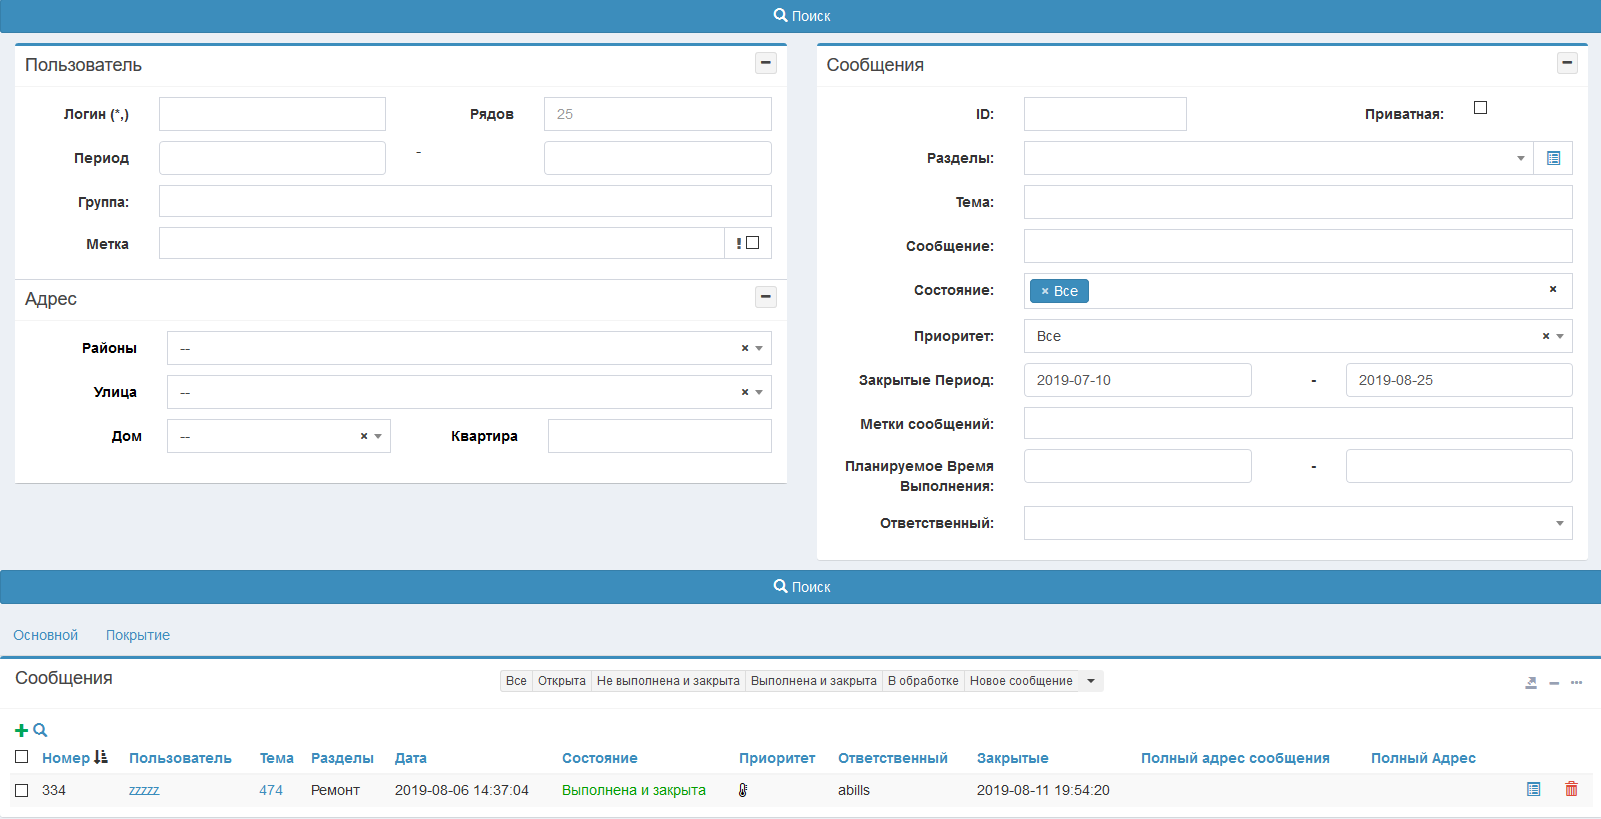
Task: Delete message 334 with the trash icon
Action: point(1571,790)
